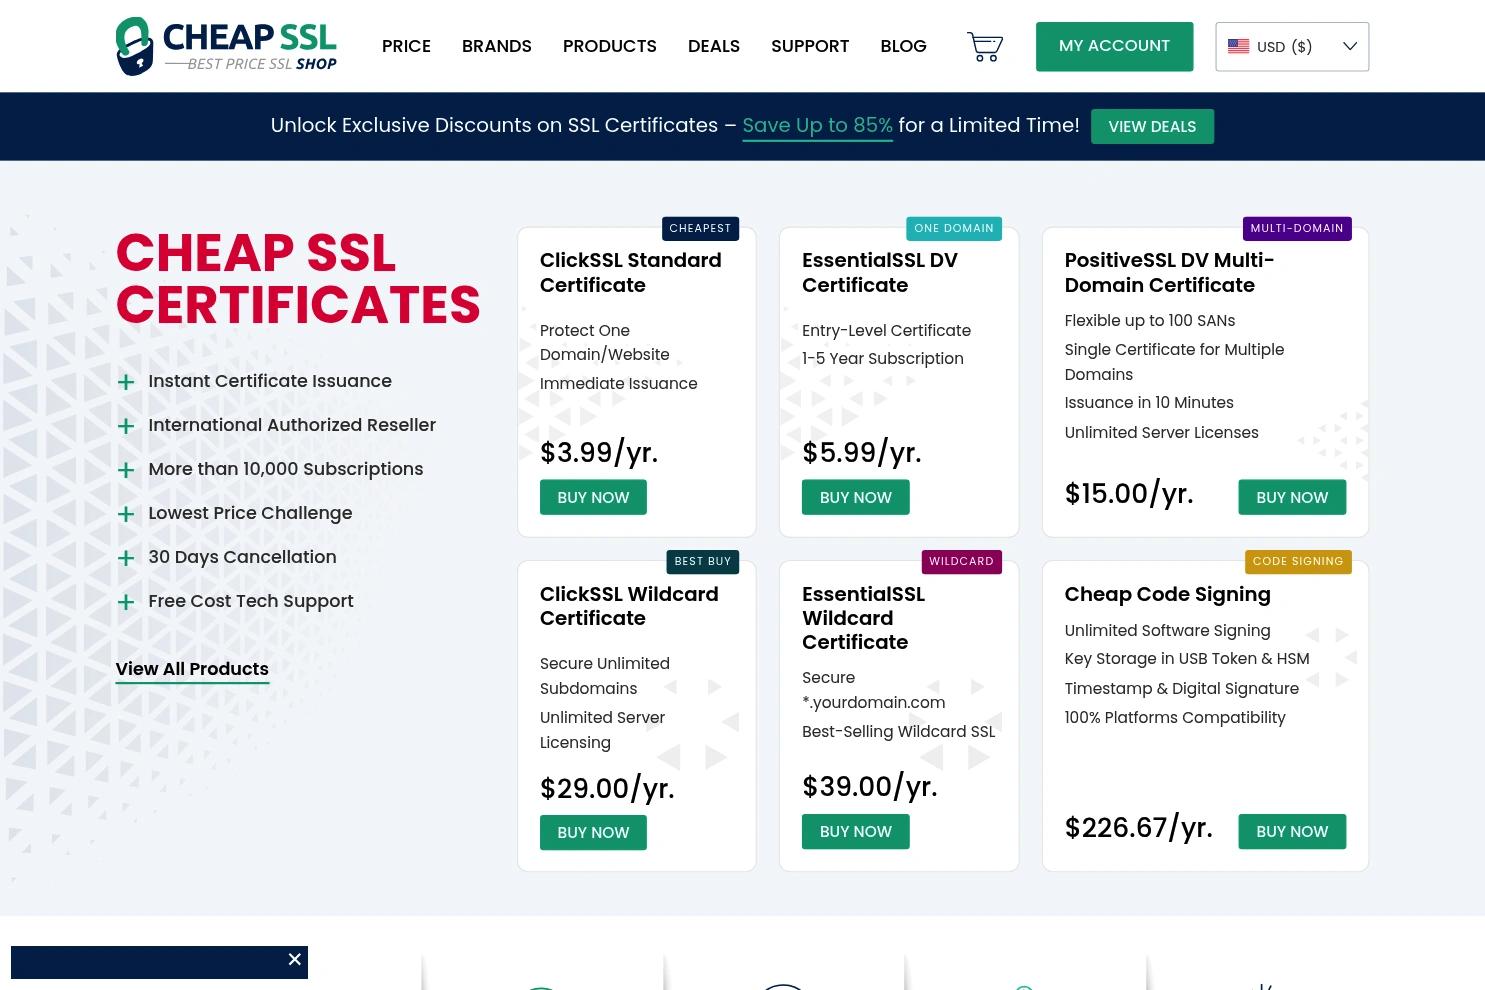The height and width of the screenshot is (990, 1485).
Task: Open the DEALS menu
Action: pos(714,46)
